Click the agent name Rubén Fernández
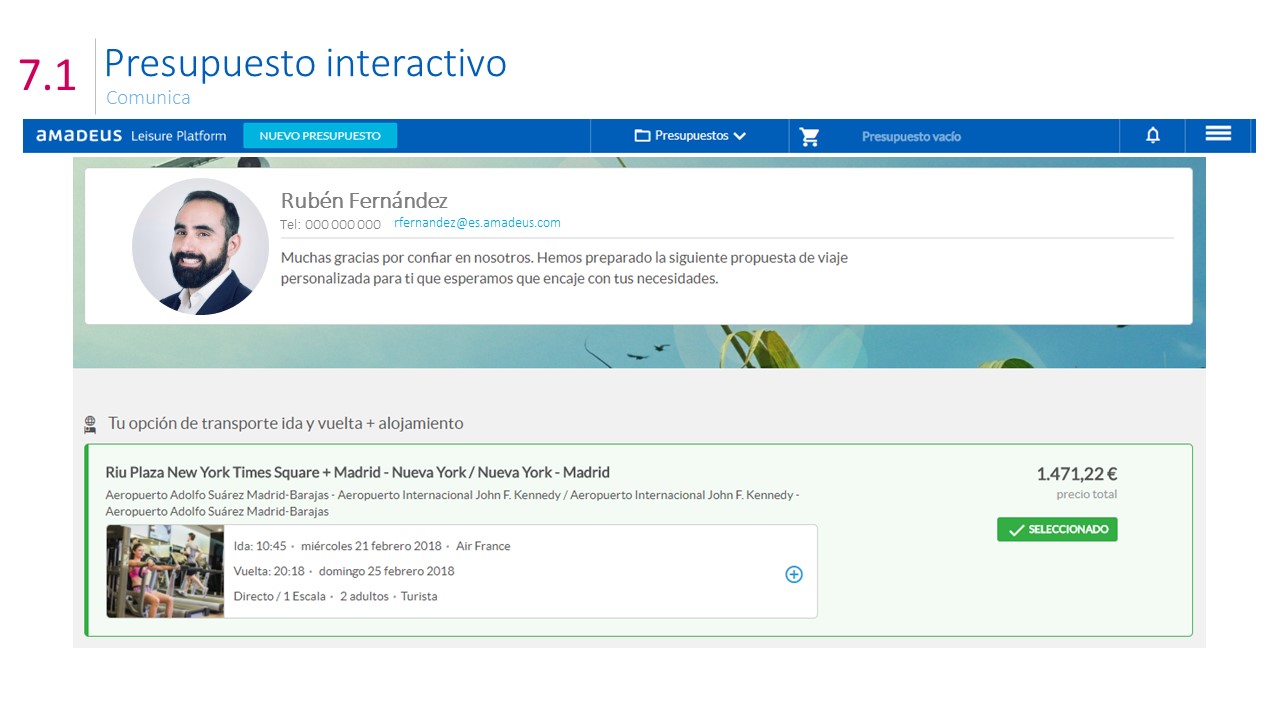Screen dimensions: 1280x720 (x=364, y=200)
